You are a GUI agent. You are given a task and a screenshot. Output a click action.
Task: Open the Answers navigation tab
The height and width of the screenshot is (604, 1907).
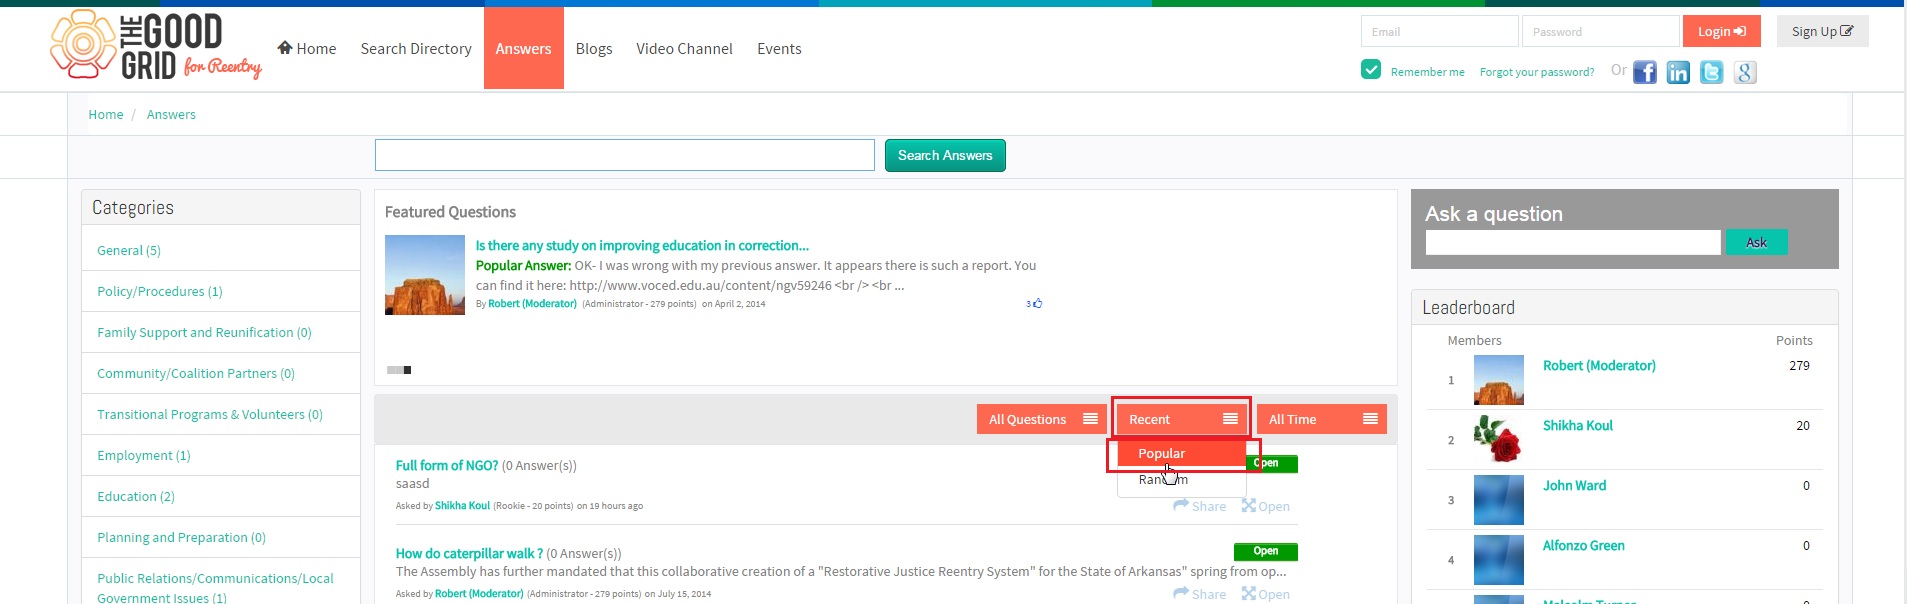pos(524,48)
